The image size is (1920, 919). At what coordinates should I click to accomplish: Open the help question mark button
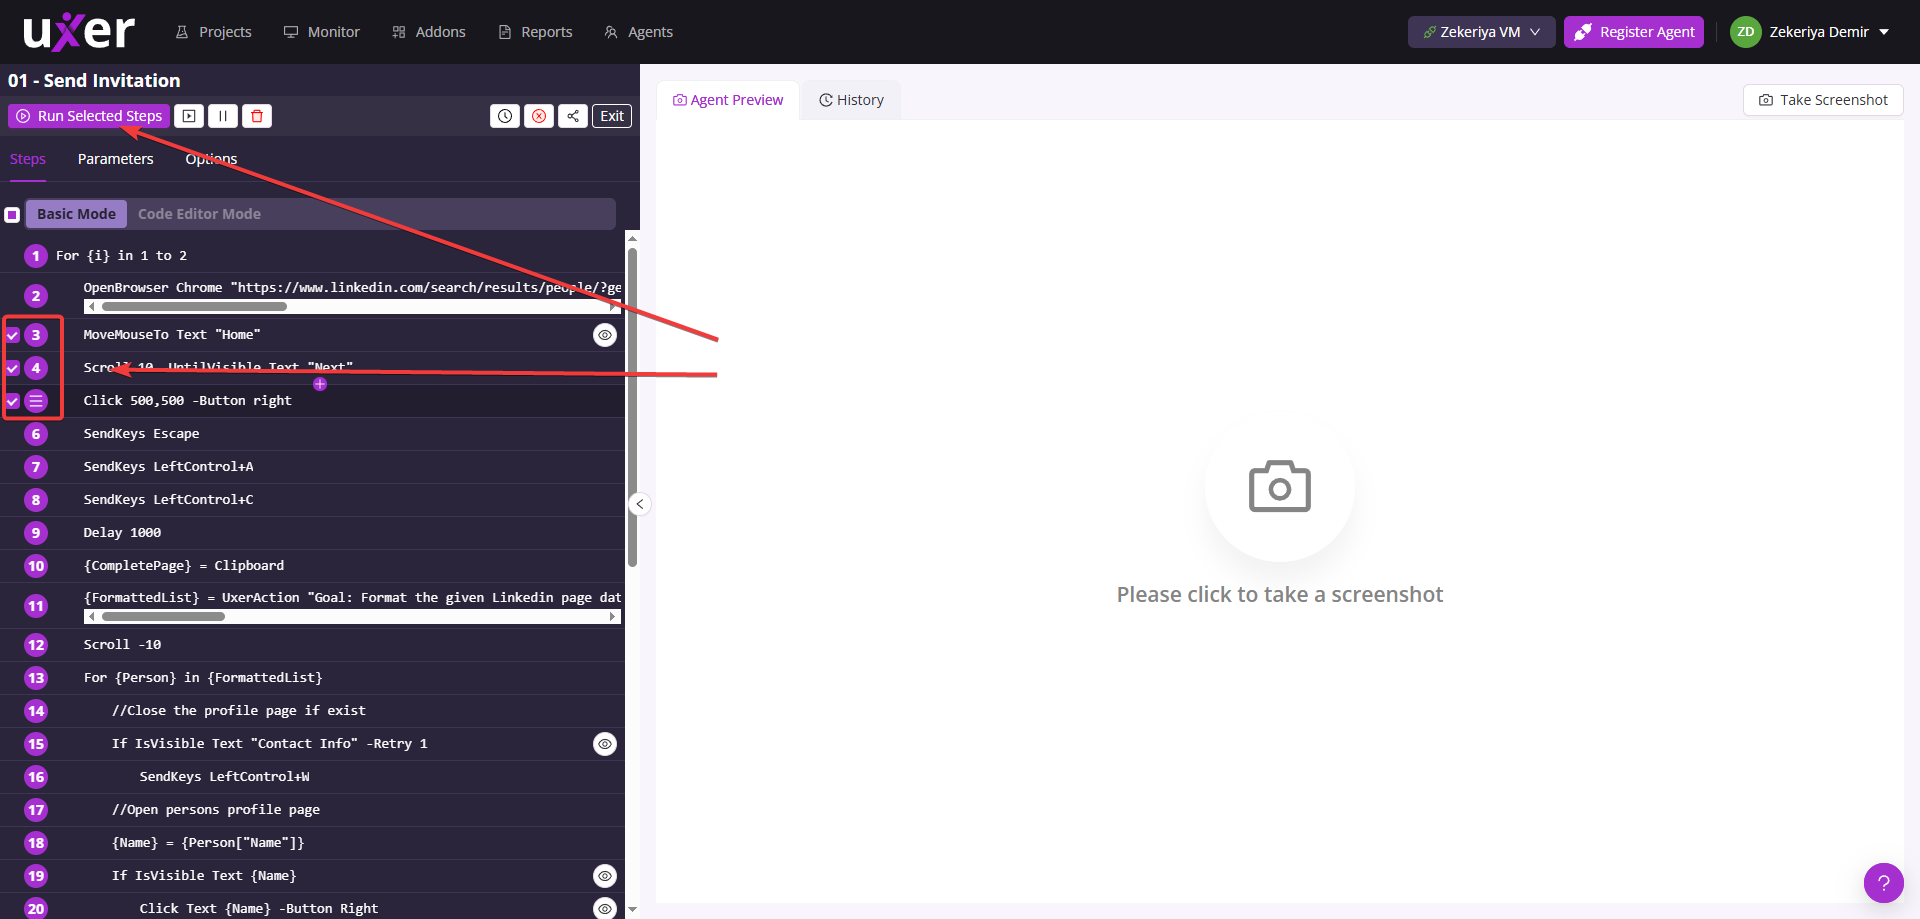point(1883,883)
